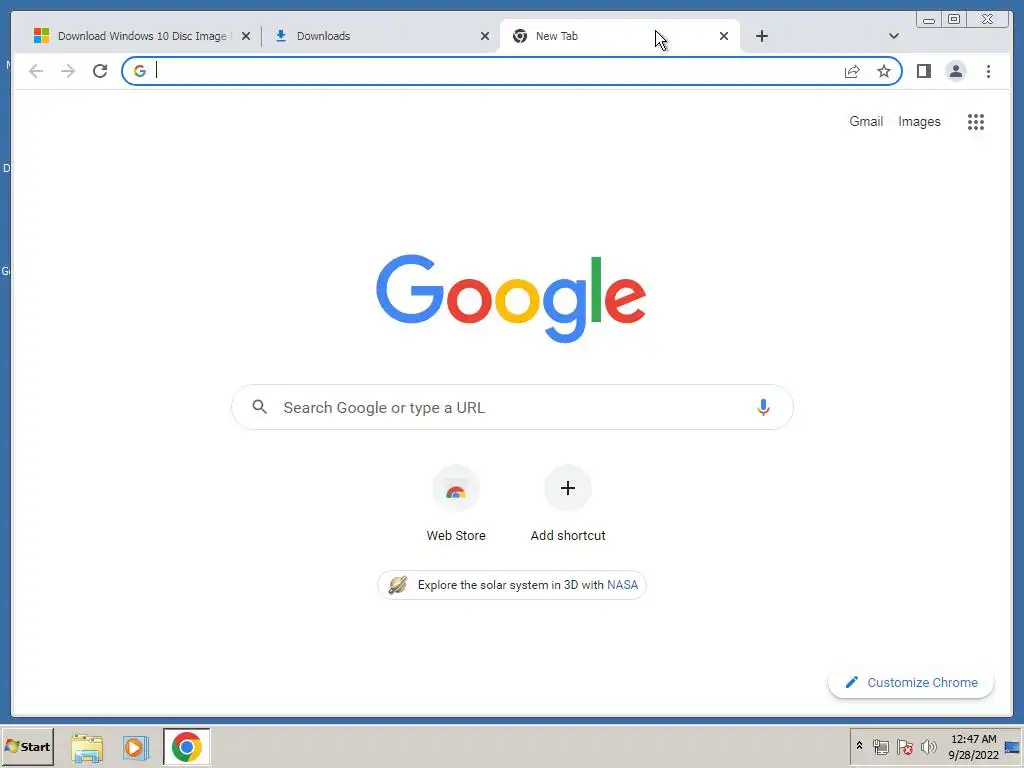The width and height of the screenshot is (1024, 768).
Task: Click the planet icon in NASA promo
Action: coord(398,584)
